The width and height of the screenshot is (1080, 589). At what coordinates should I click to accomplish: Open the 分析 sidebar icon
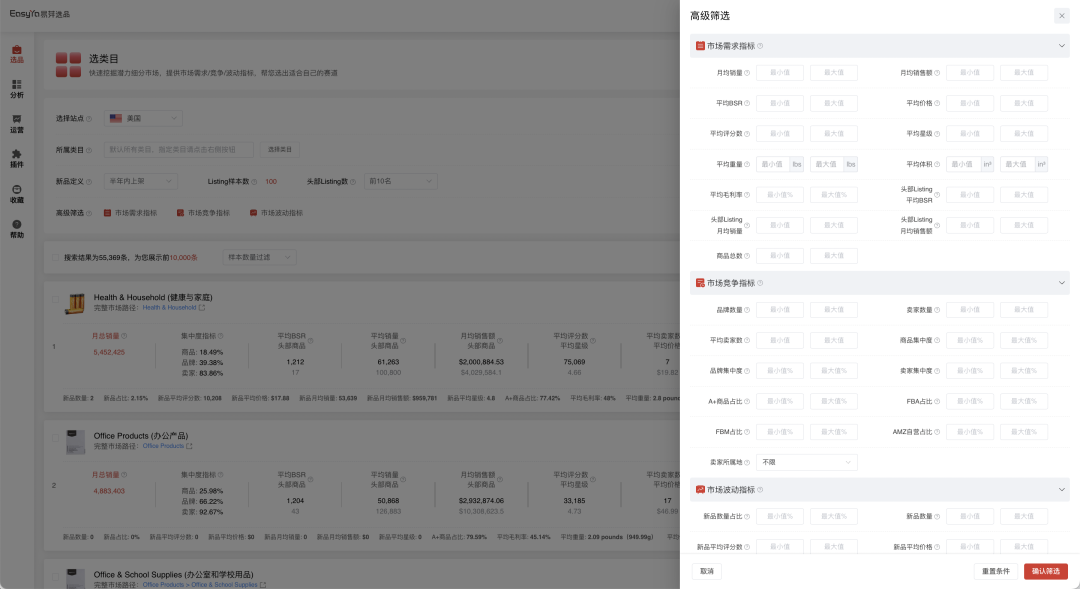[17, 89]
